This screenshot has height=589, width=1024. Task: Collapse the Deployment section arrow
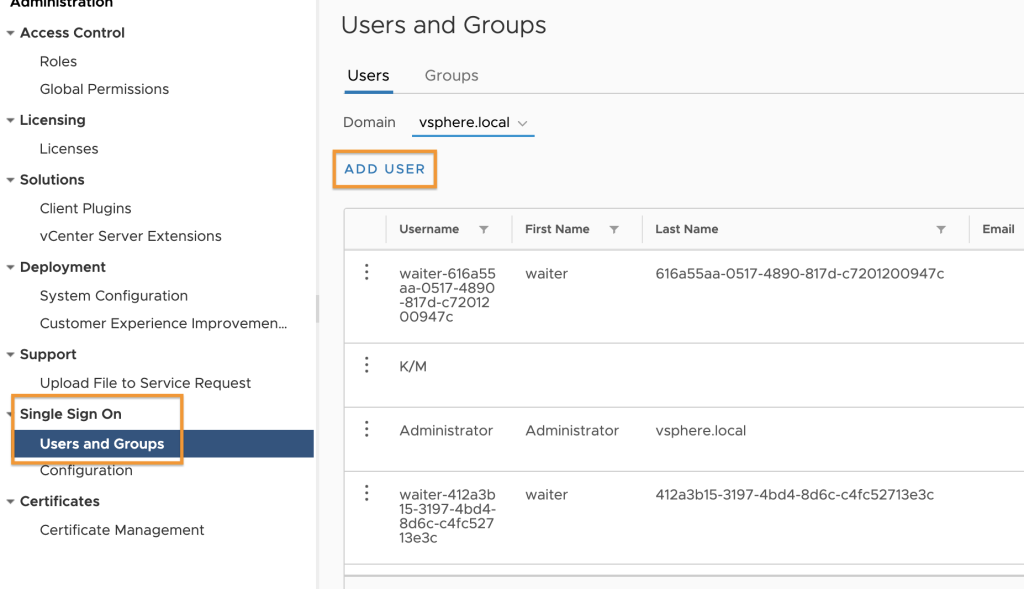click(x=10, y=267)
